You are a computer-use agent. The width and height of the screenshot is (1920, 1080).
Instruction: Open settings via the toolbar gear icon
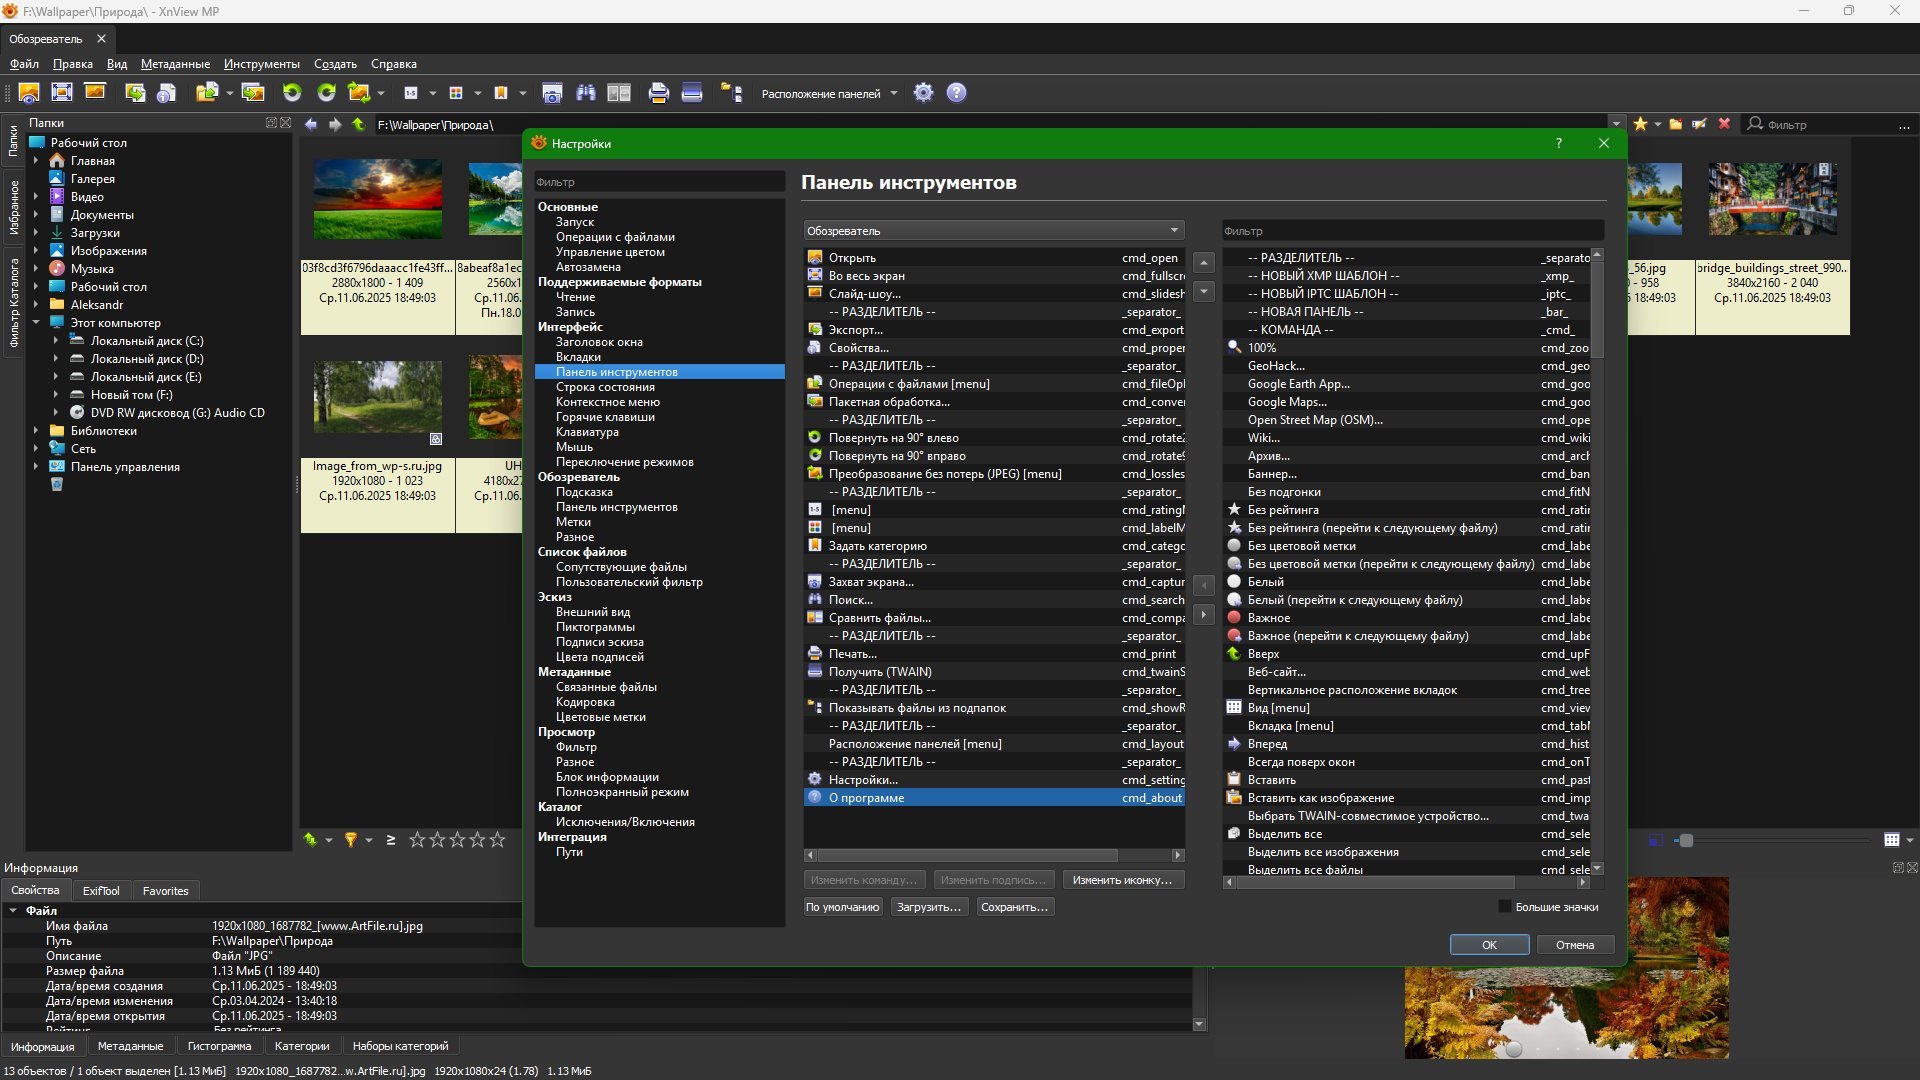923,93
